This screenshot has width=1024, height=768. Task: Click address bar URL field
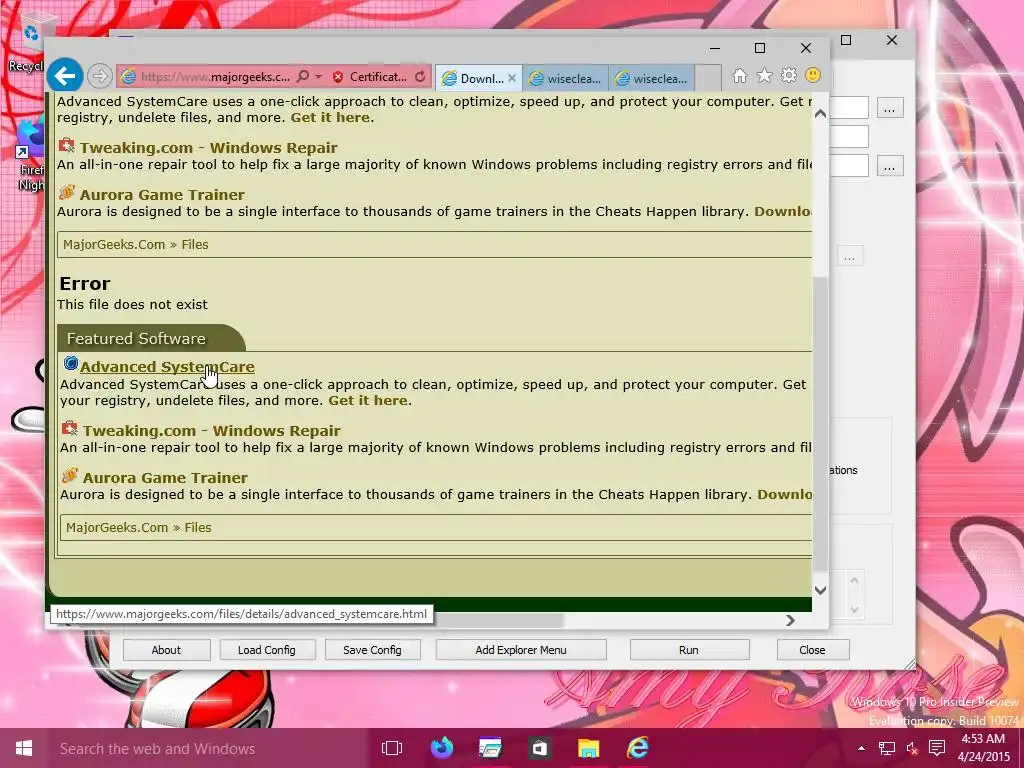[215, 76]
